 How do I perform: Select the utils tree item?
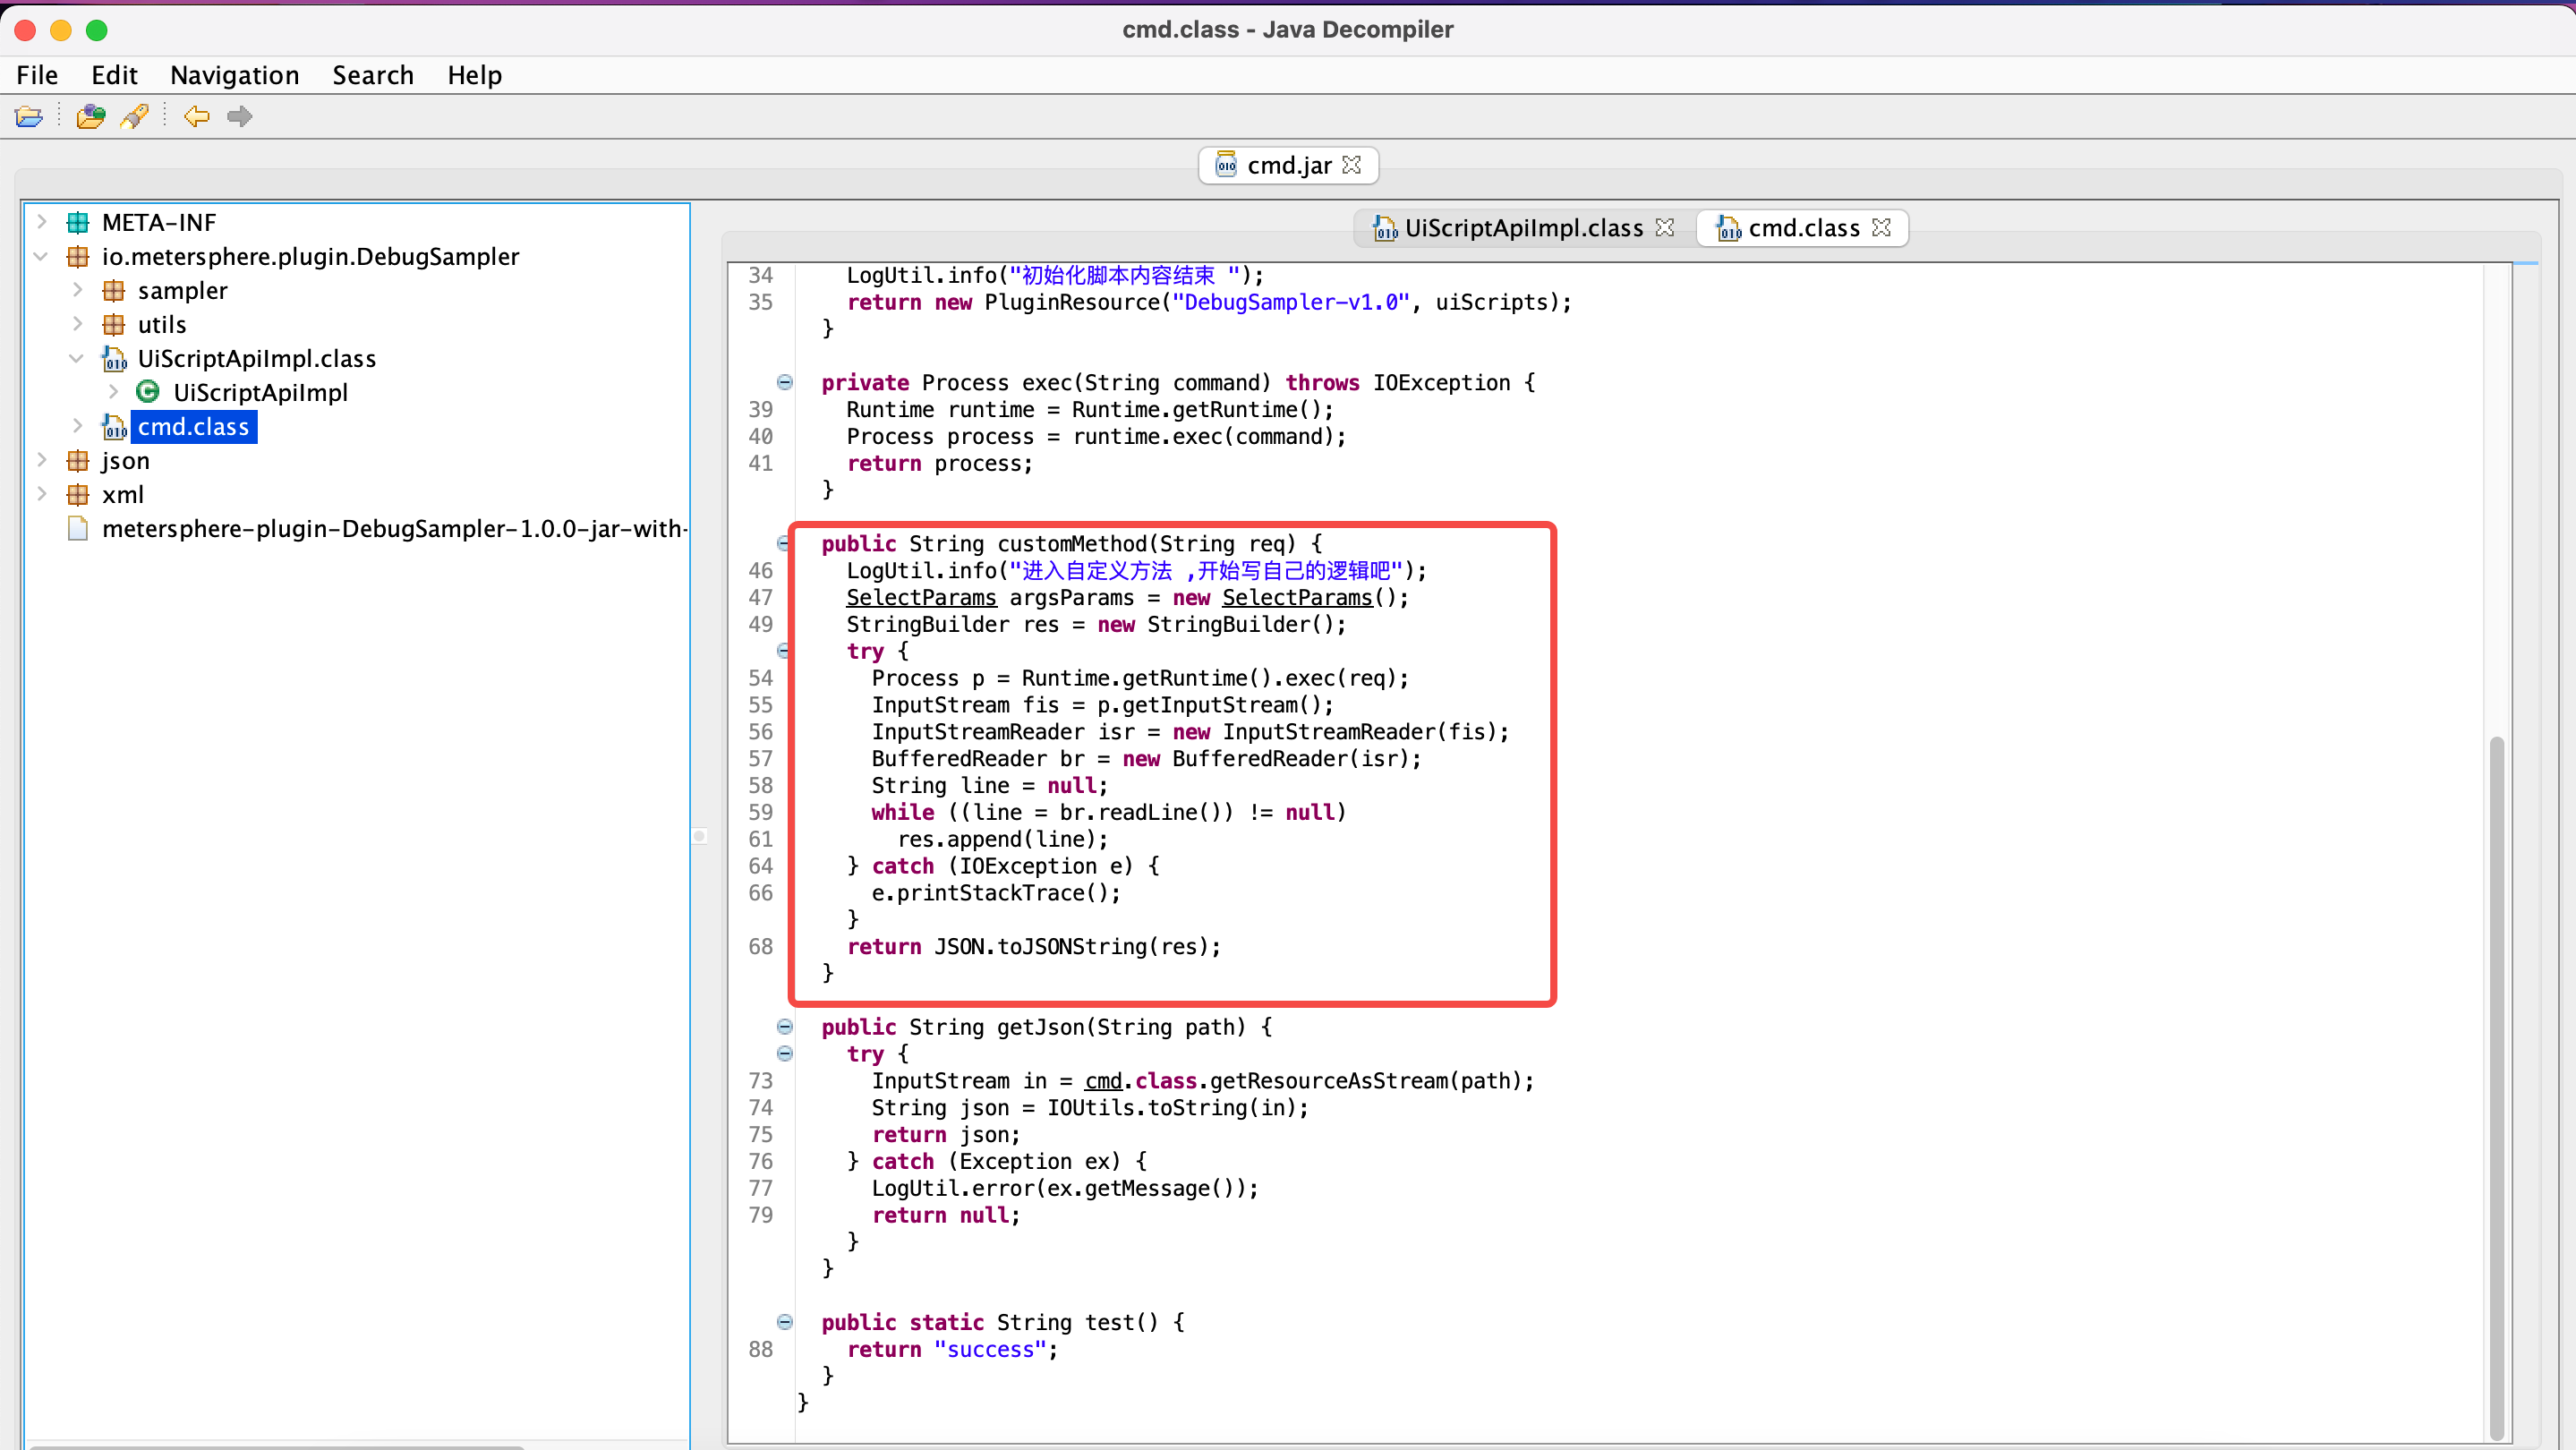162,324
